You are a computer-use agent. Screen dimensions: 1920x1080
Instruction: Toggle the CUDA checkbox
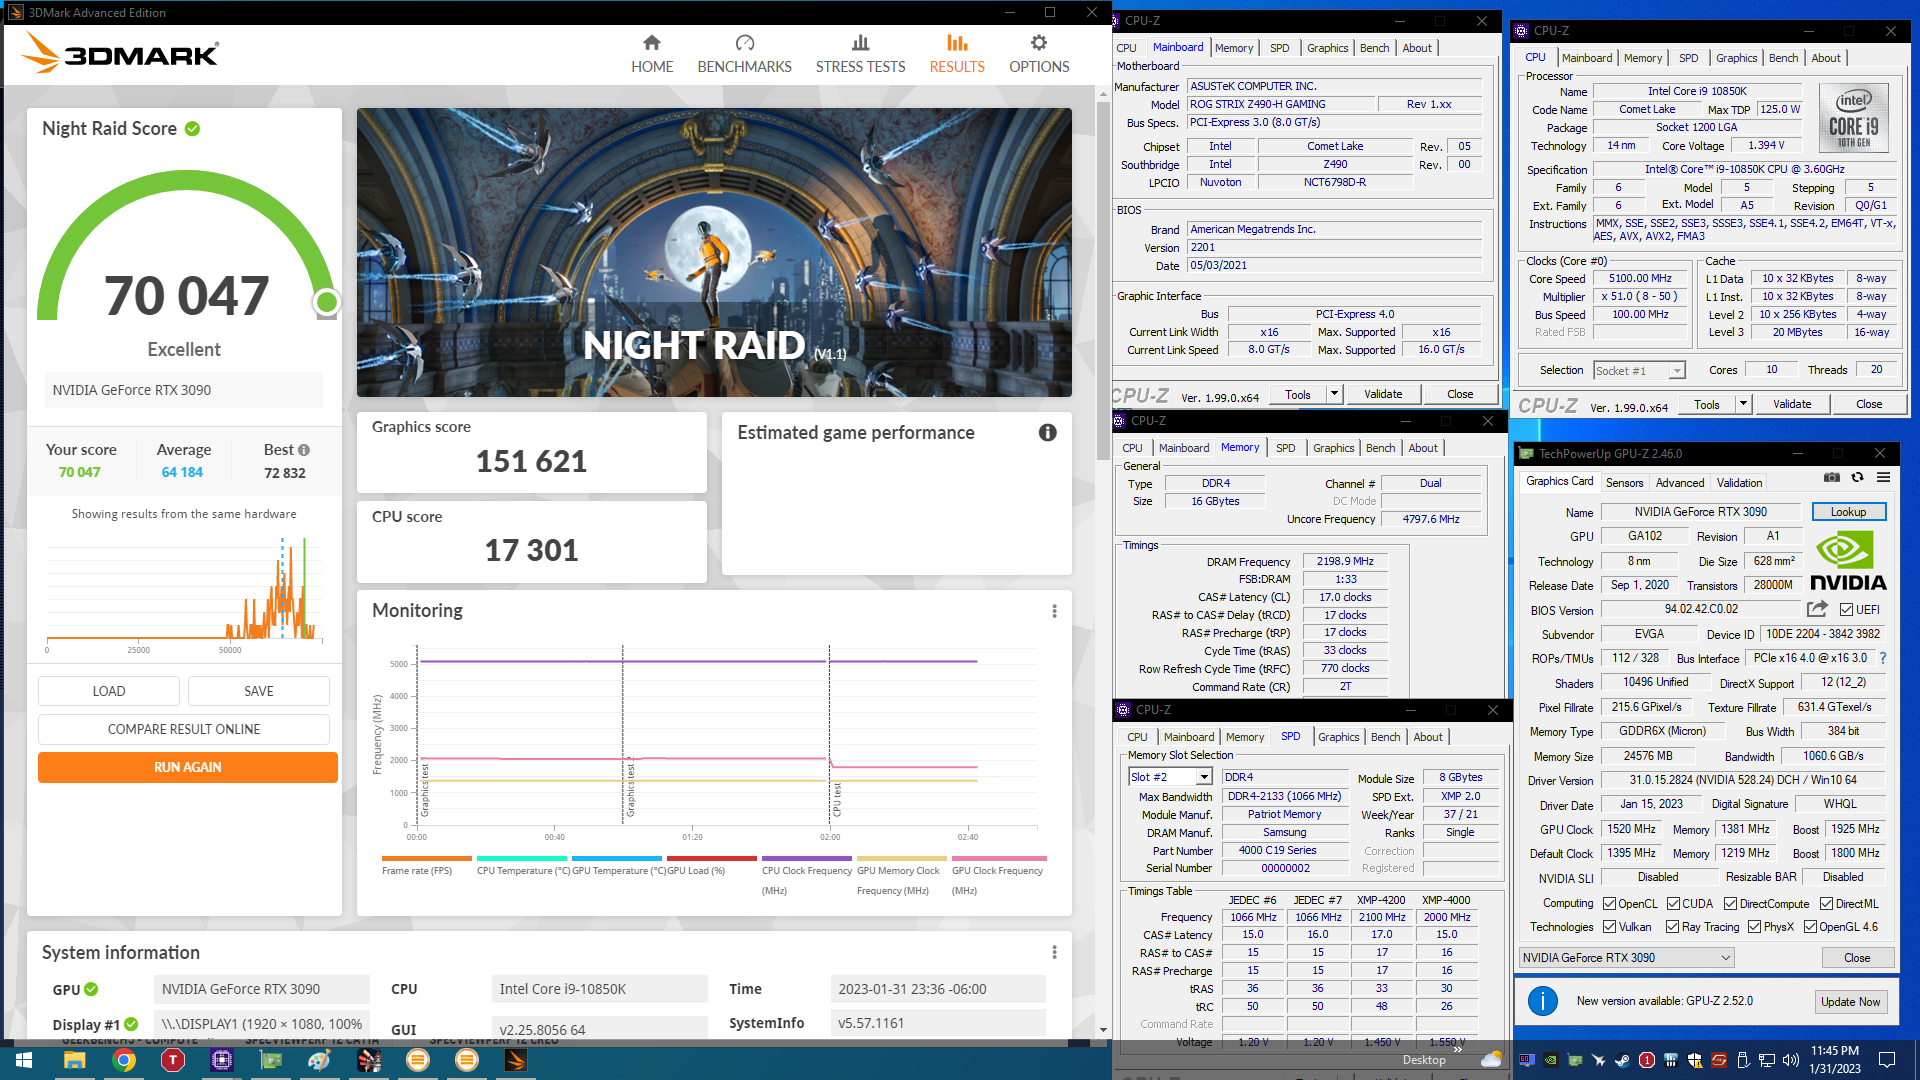[1673, 904]
